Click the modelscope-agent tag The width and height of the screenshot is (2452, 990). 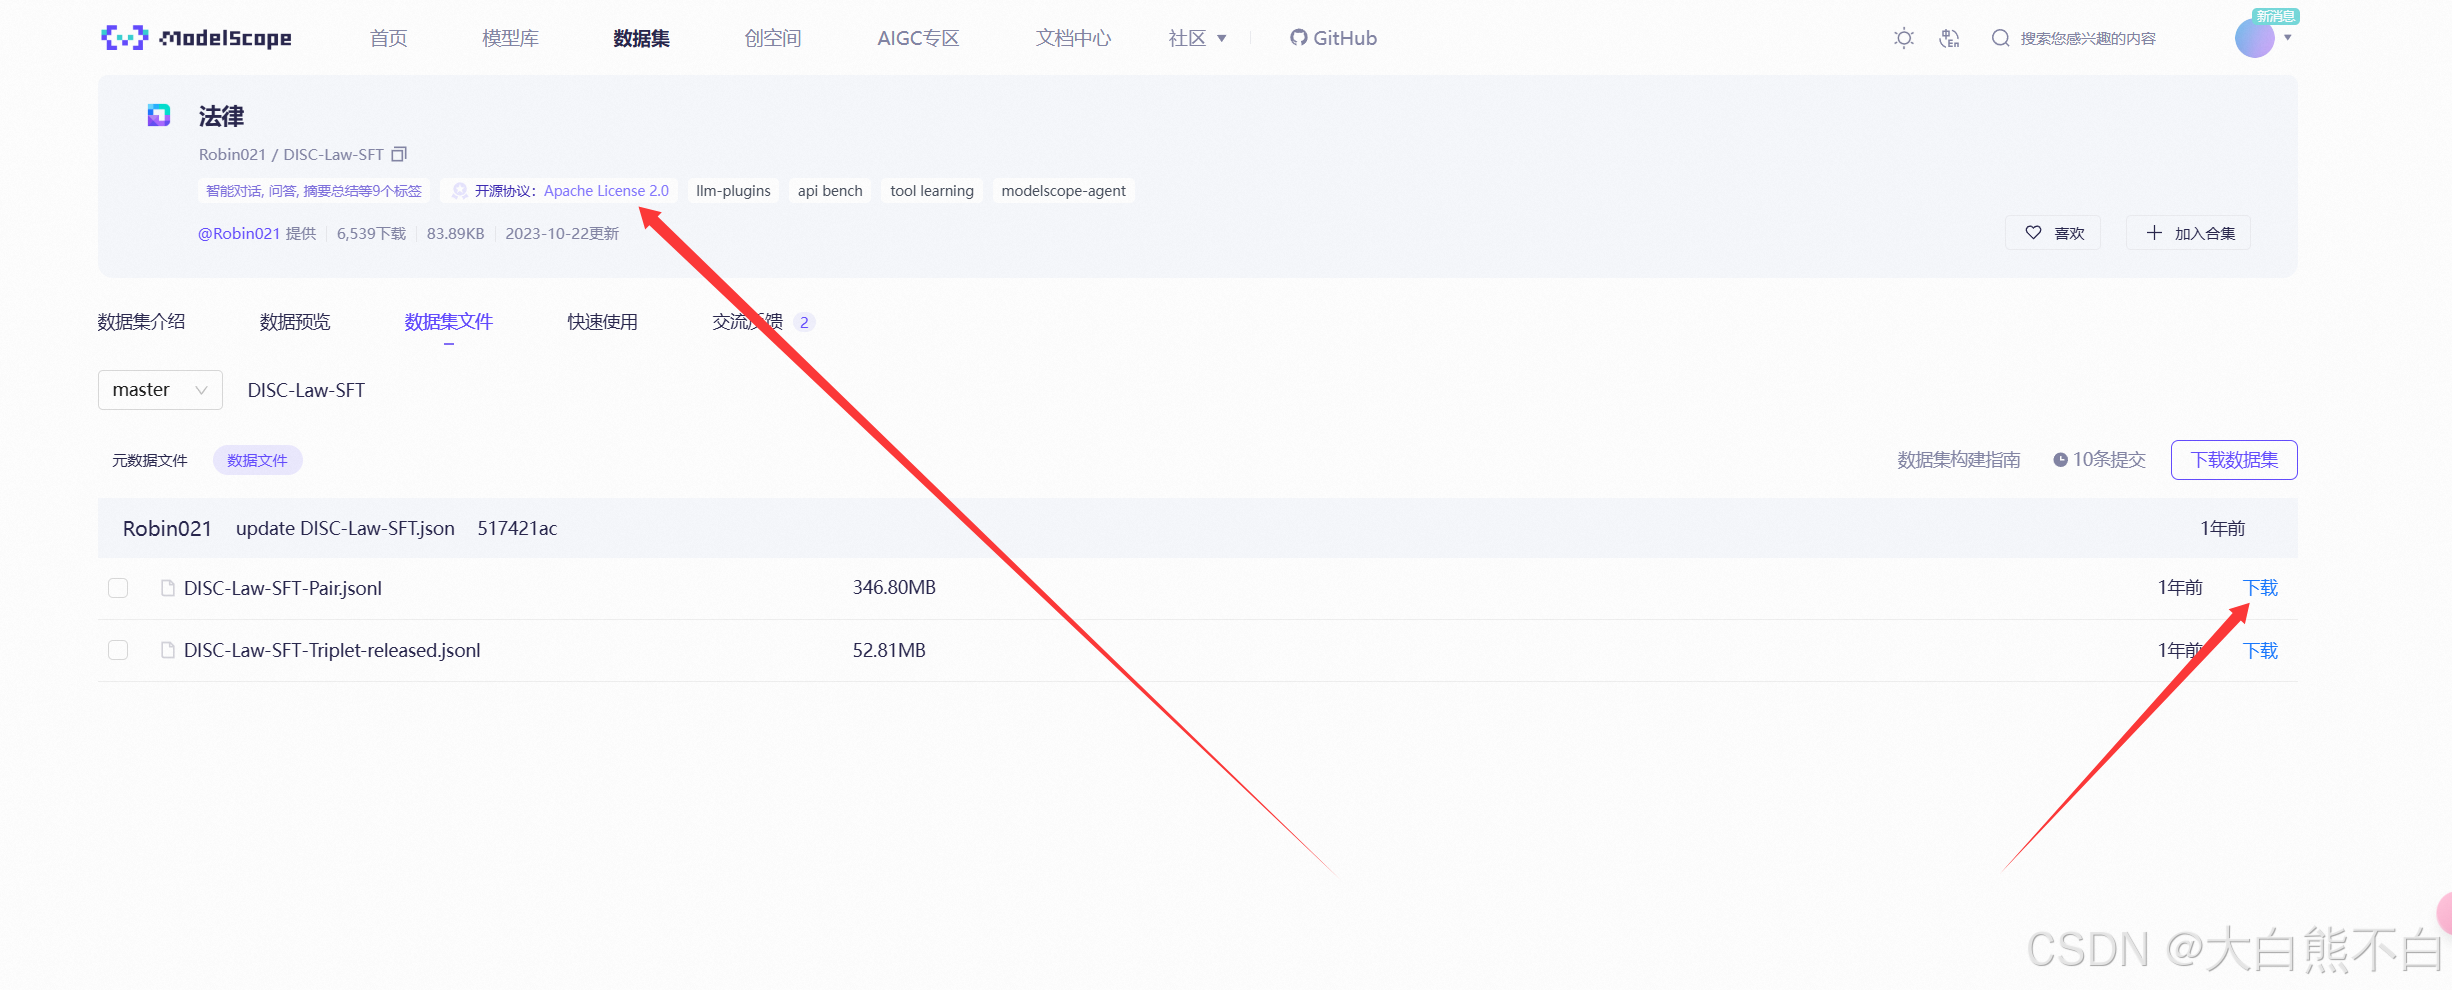click(x=1063, y=191)
